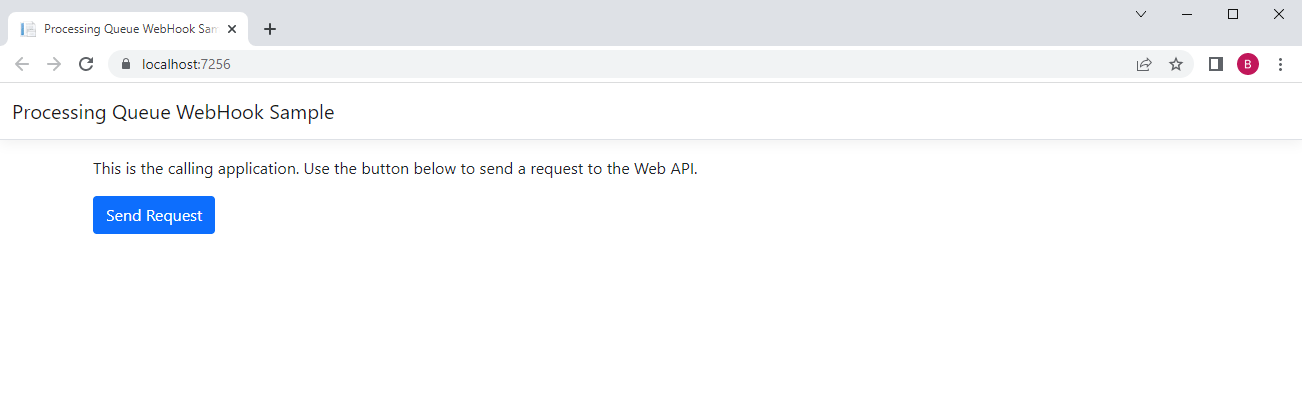The image size is (1302, 420).
Task: Open the browser side panel icon
Action: [x=1216, y=64]
